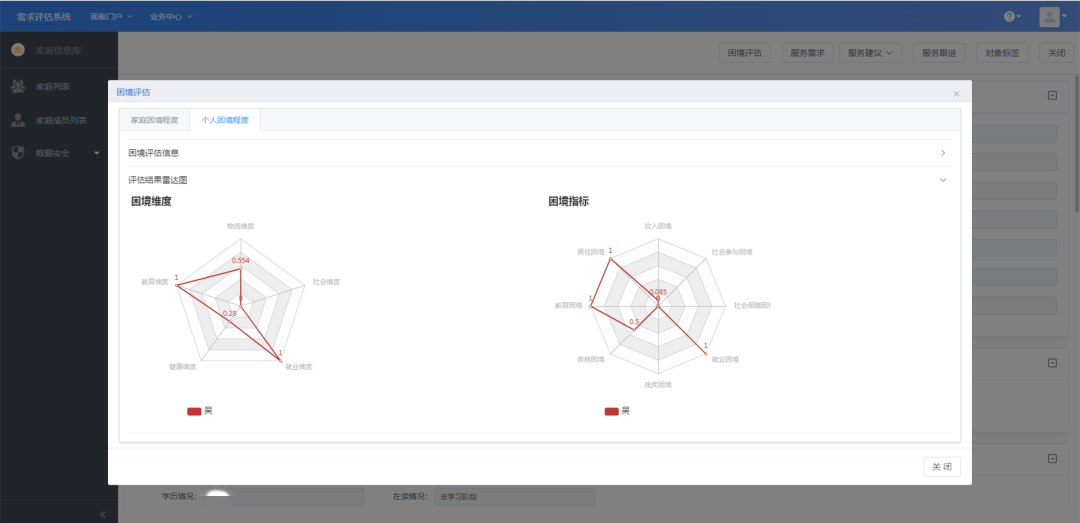Viewport: 1080px width, 523px height.
Task: Toggle the 困境指标 chart red legend series
Action: [612, 410]
